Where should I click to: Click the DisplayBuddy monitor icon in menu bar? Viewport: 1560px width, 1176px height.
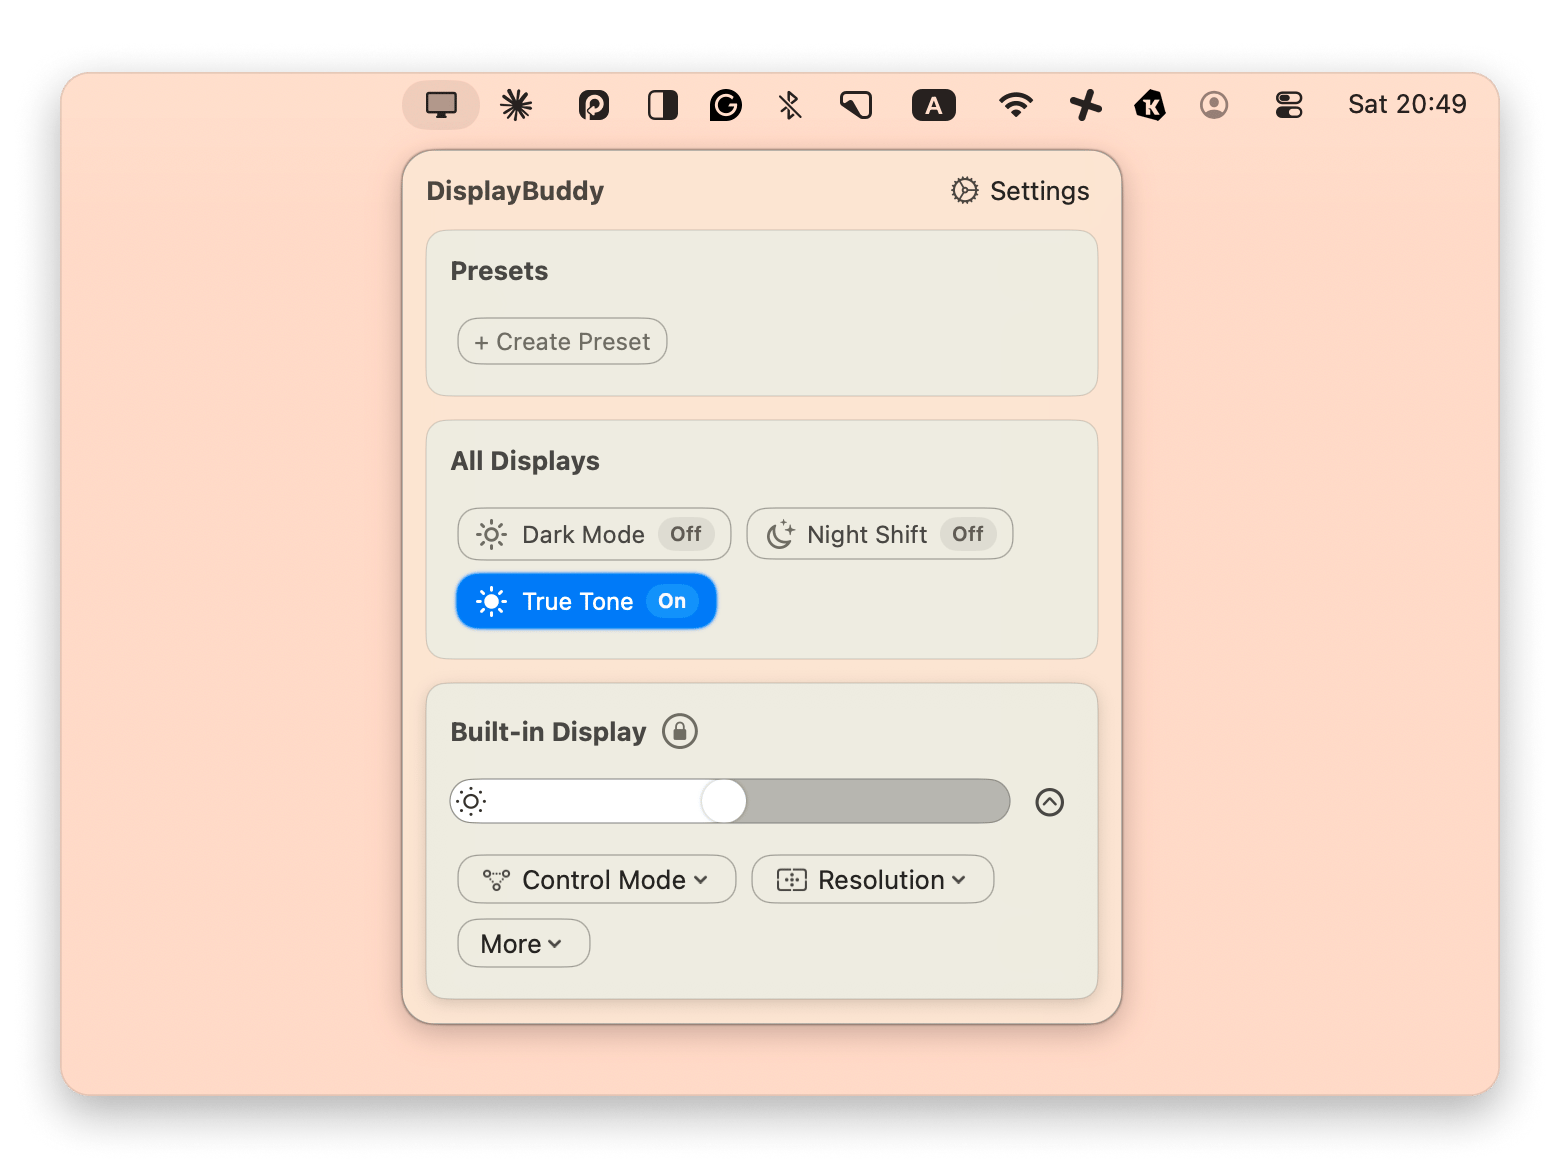(441, 105)
